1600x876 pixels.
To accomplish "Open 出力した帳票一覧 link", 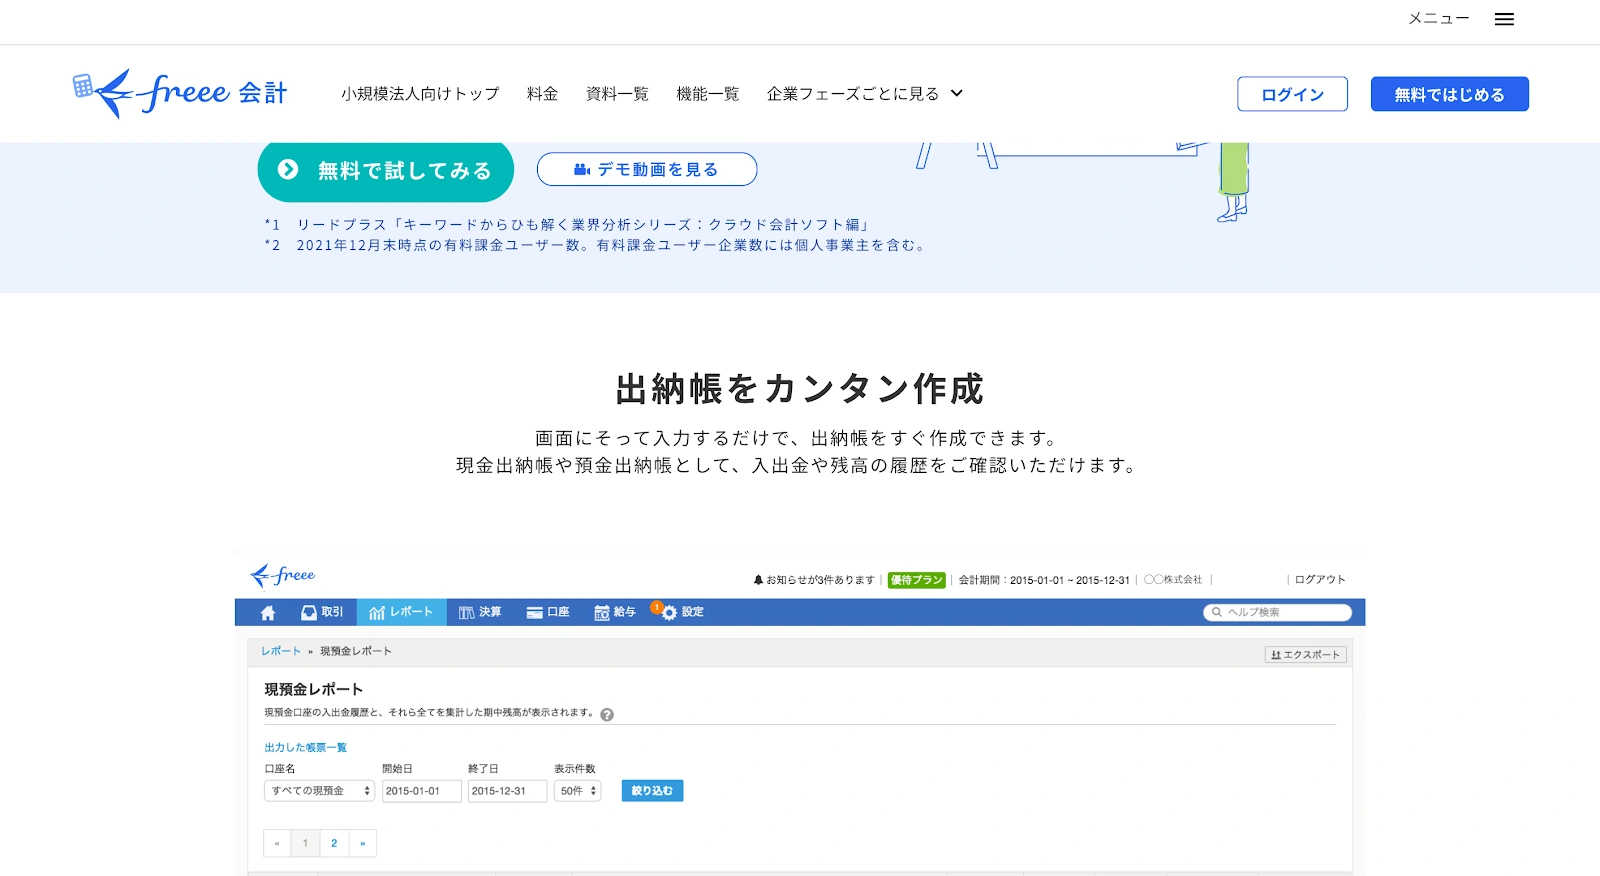I will click(305, 748).
